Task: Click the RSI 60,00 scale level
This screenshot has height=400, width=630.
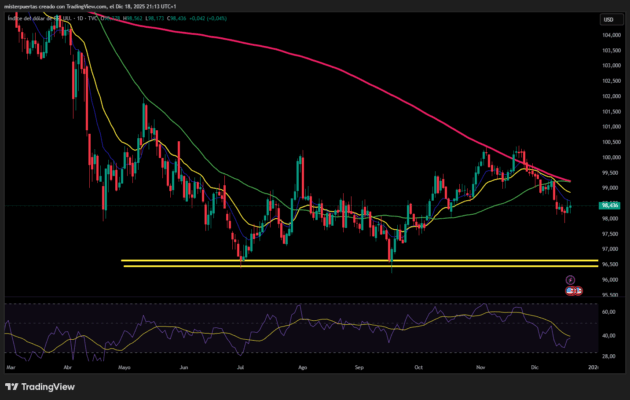Action: (607, 312)
